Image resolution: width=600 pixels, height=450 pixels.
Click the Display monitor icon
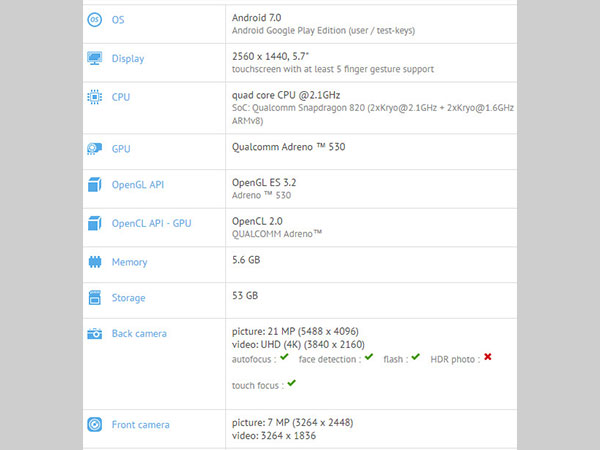coord(95,59)
